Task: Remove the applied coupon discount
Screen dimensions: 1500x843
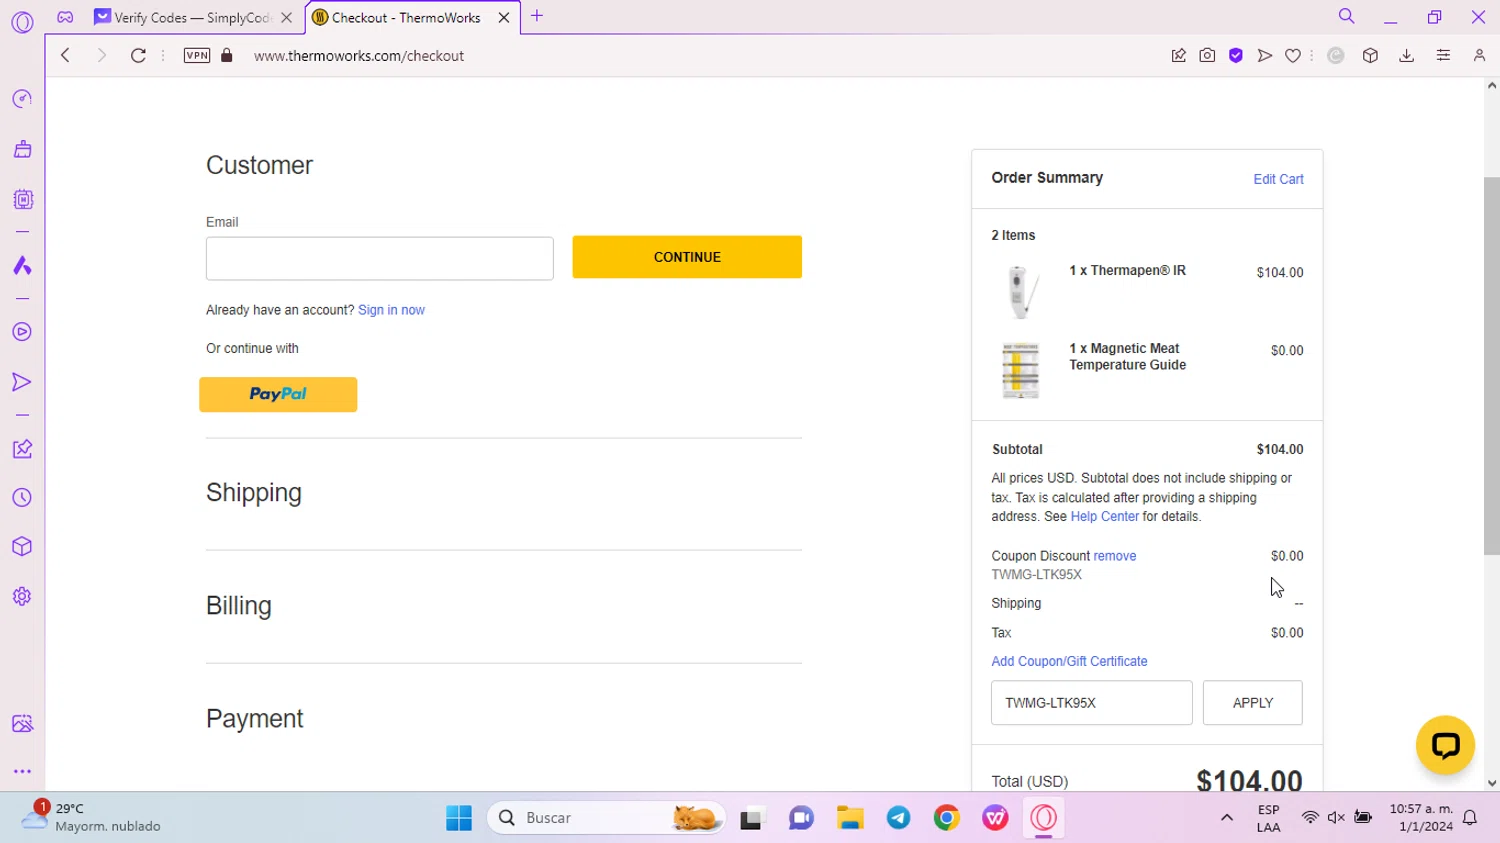Action: pyautogui.click(x=1114, y=556)
